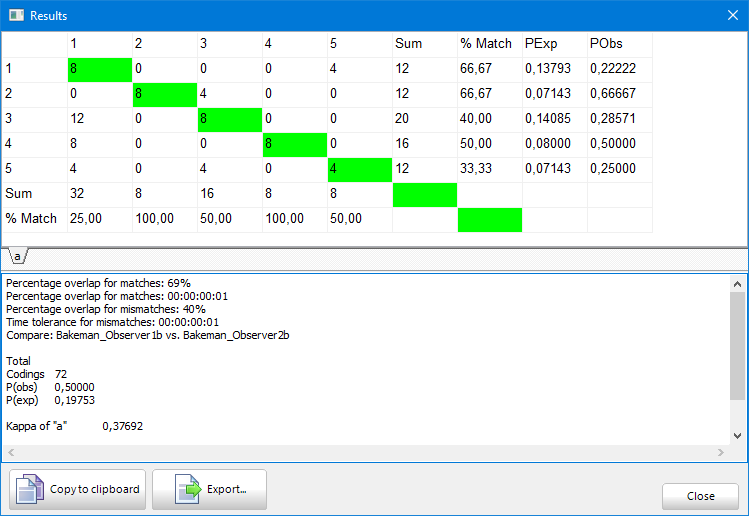
Task: Close the Results window with X
Action: point(731,16)
